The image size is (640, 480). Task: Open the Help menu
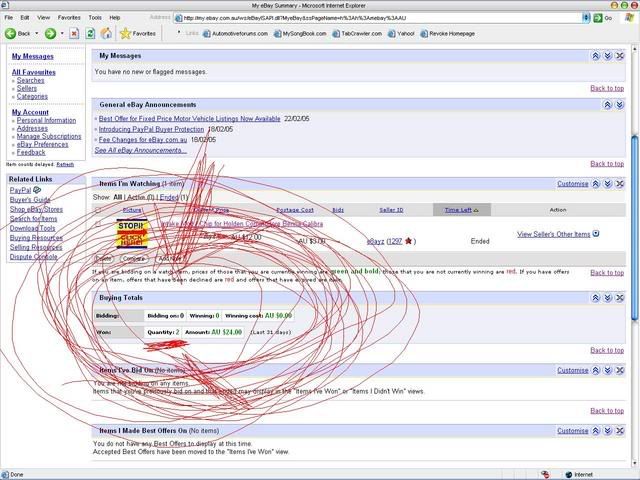[115, 18]
